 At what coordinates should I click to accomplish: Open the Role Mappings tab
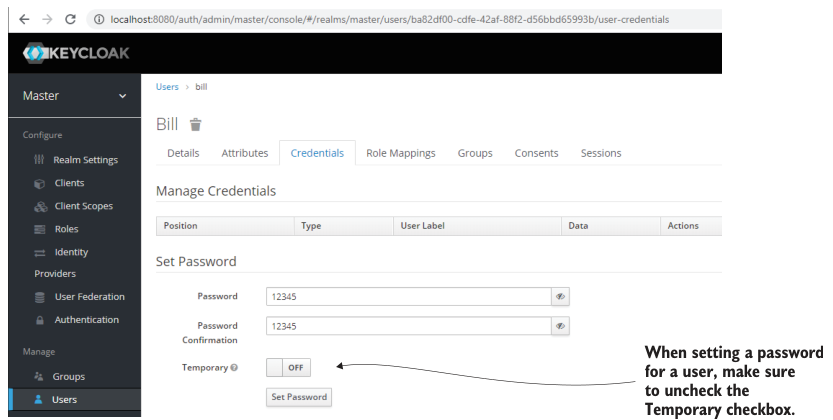401,153
